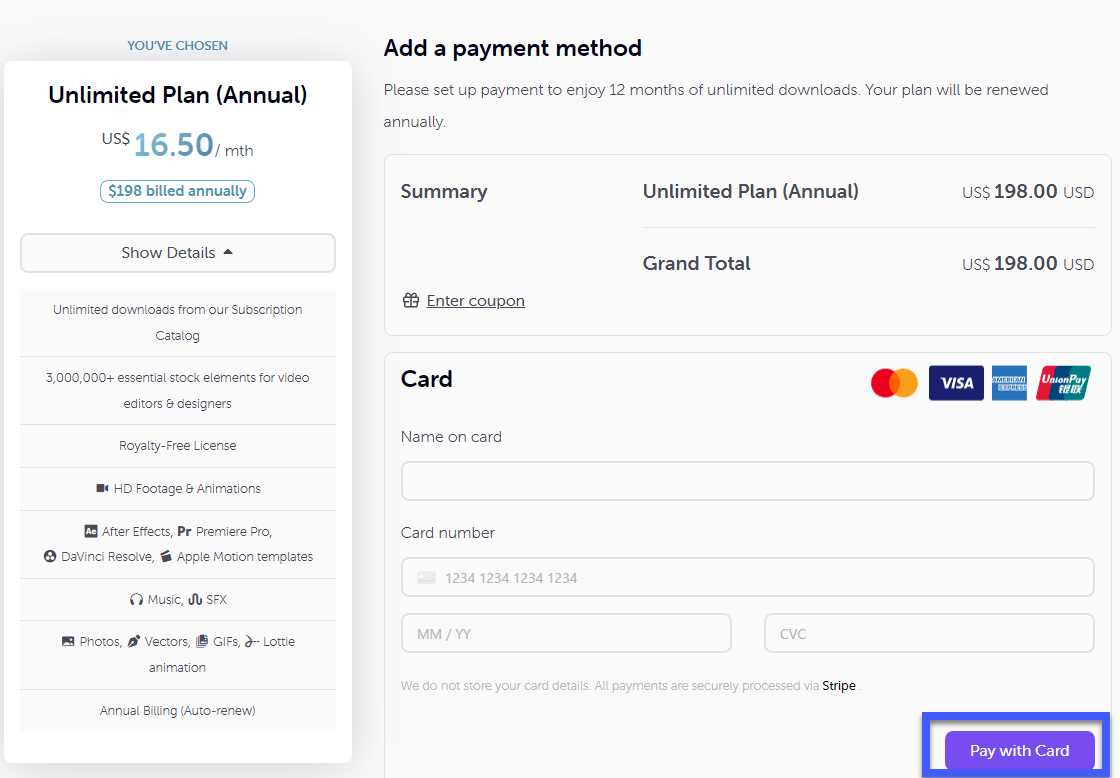This screenshot has height=778, width=1120.
Task: Select the MM / YY expiry field
Action: coord(566,633)
